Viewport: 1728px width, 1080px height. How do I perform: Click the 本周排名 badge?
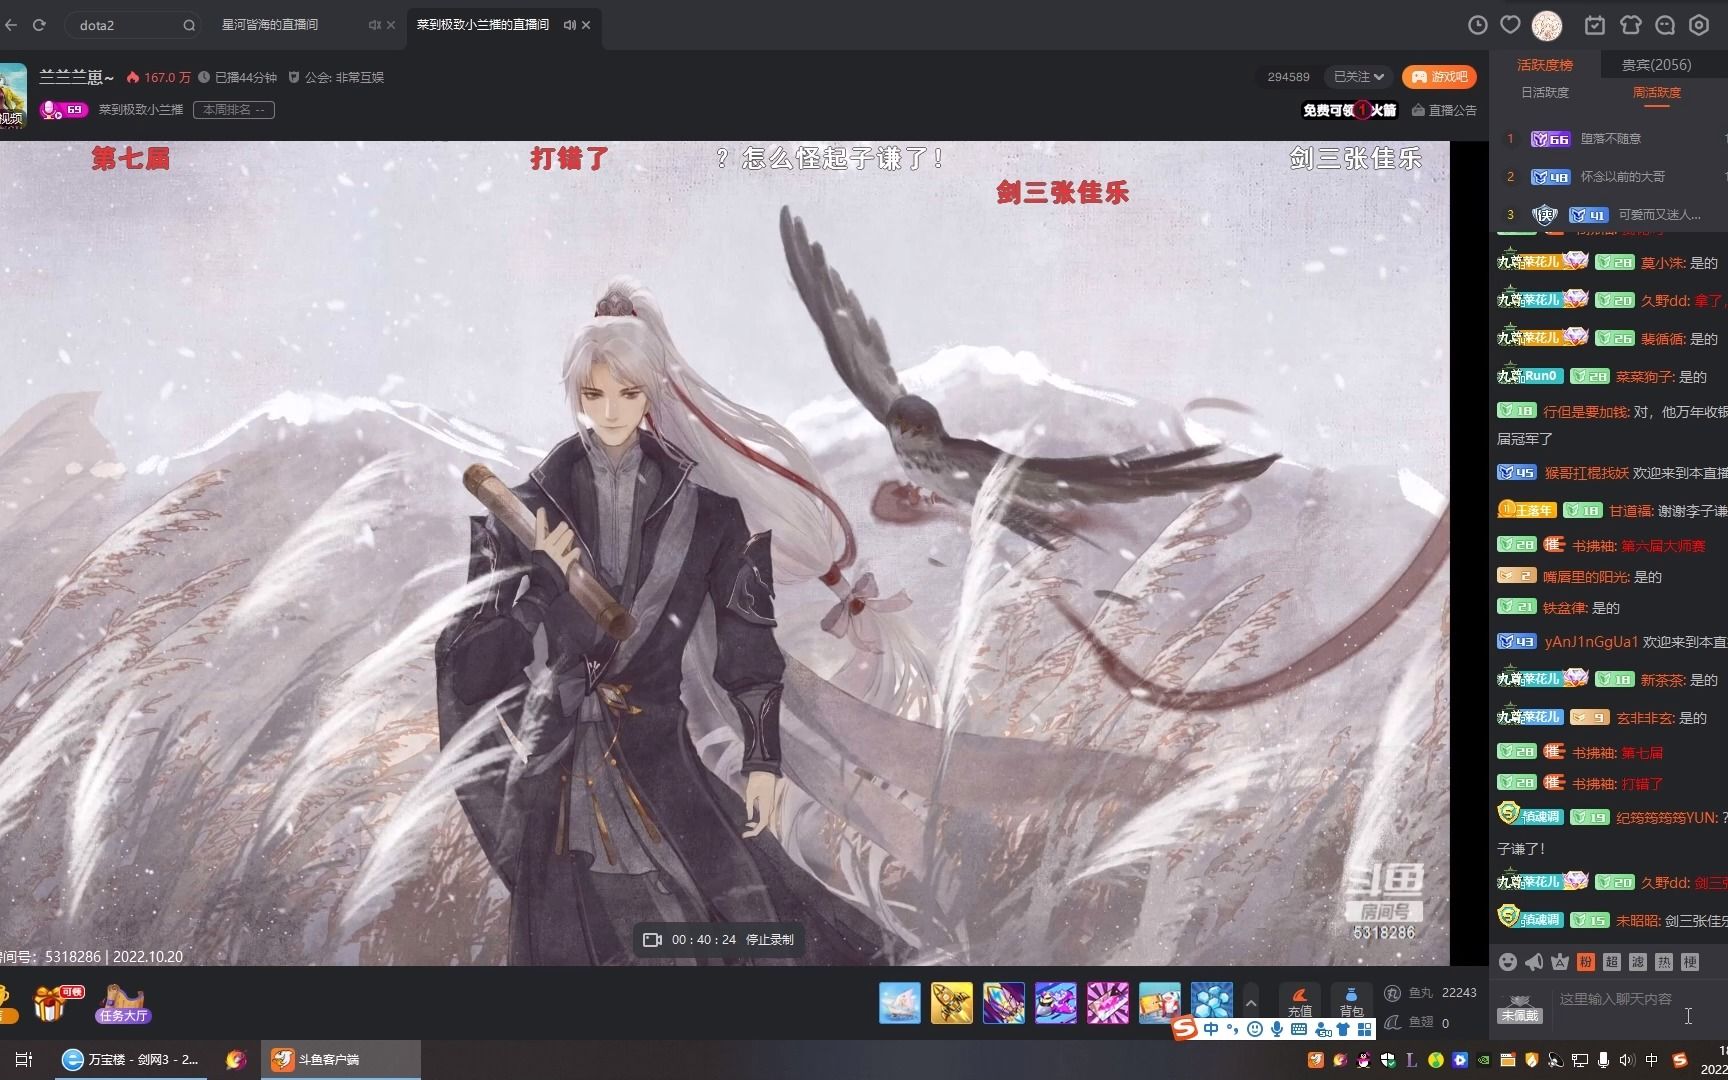[234, 110]
